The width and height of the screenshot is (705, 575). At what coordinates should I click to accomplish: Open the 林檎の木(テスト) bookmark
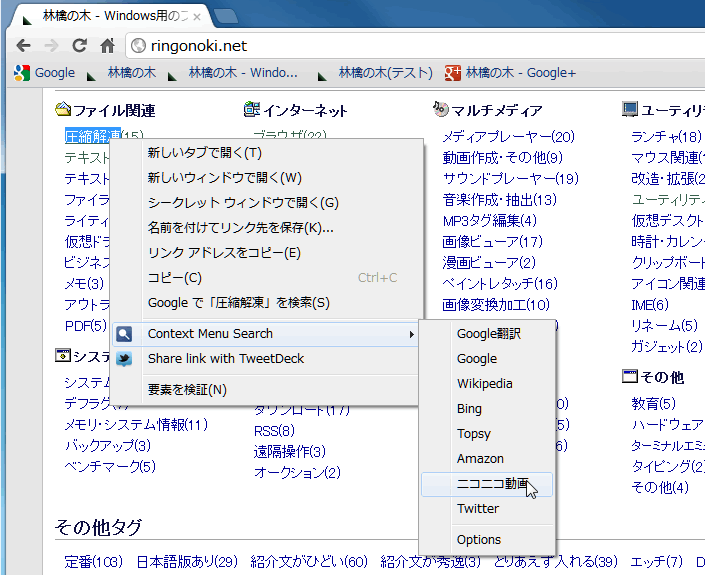375,73
